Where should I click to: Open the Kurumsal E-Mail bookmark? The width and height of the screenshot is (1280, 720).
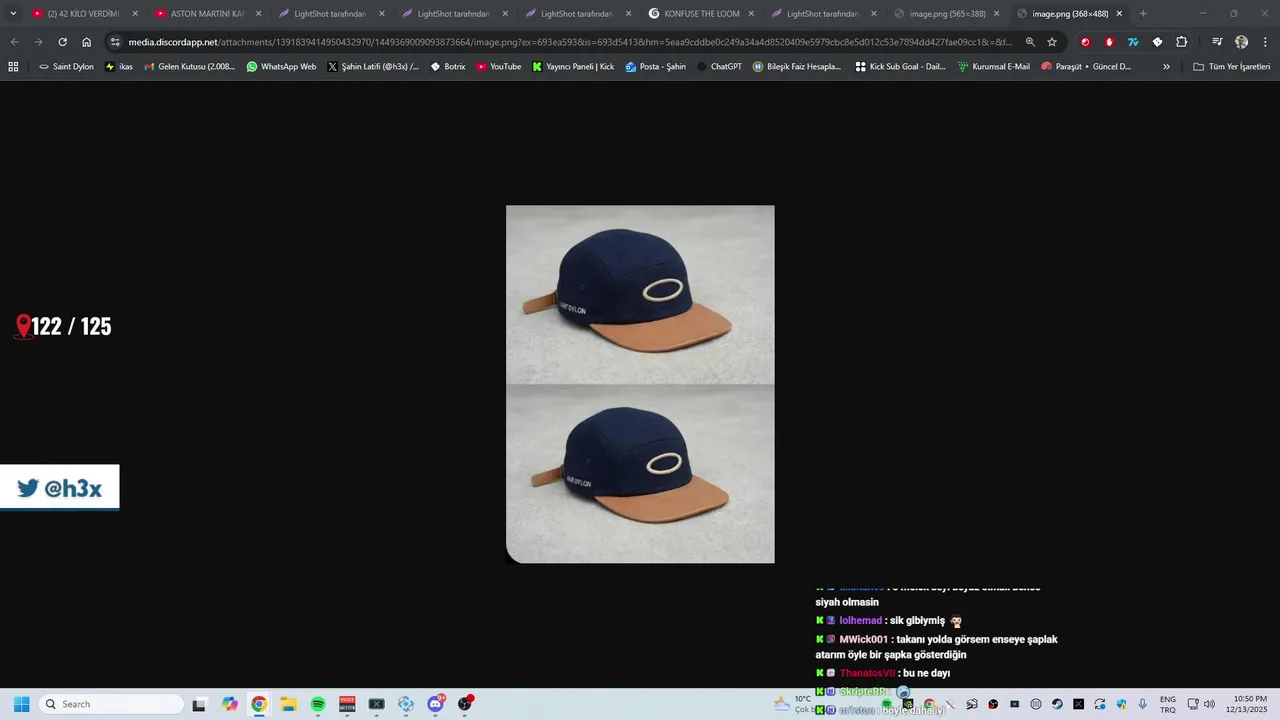coord(993,66)
